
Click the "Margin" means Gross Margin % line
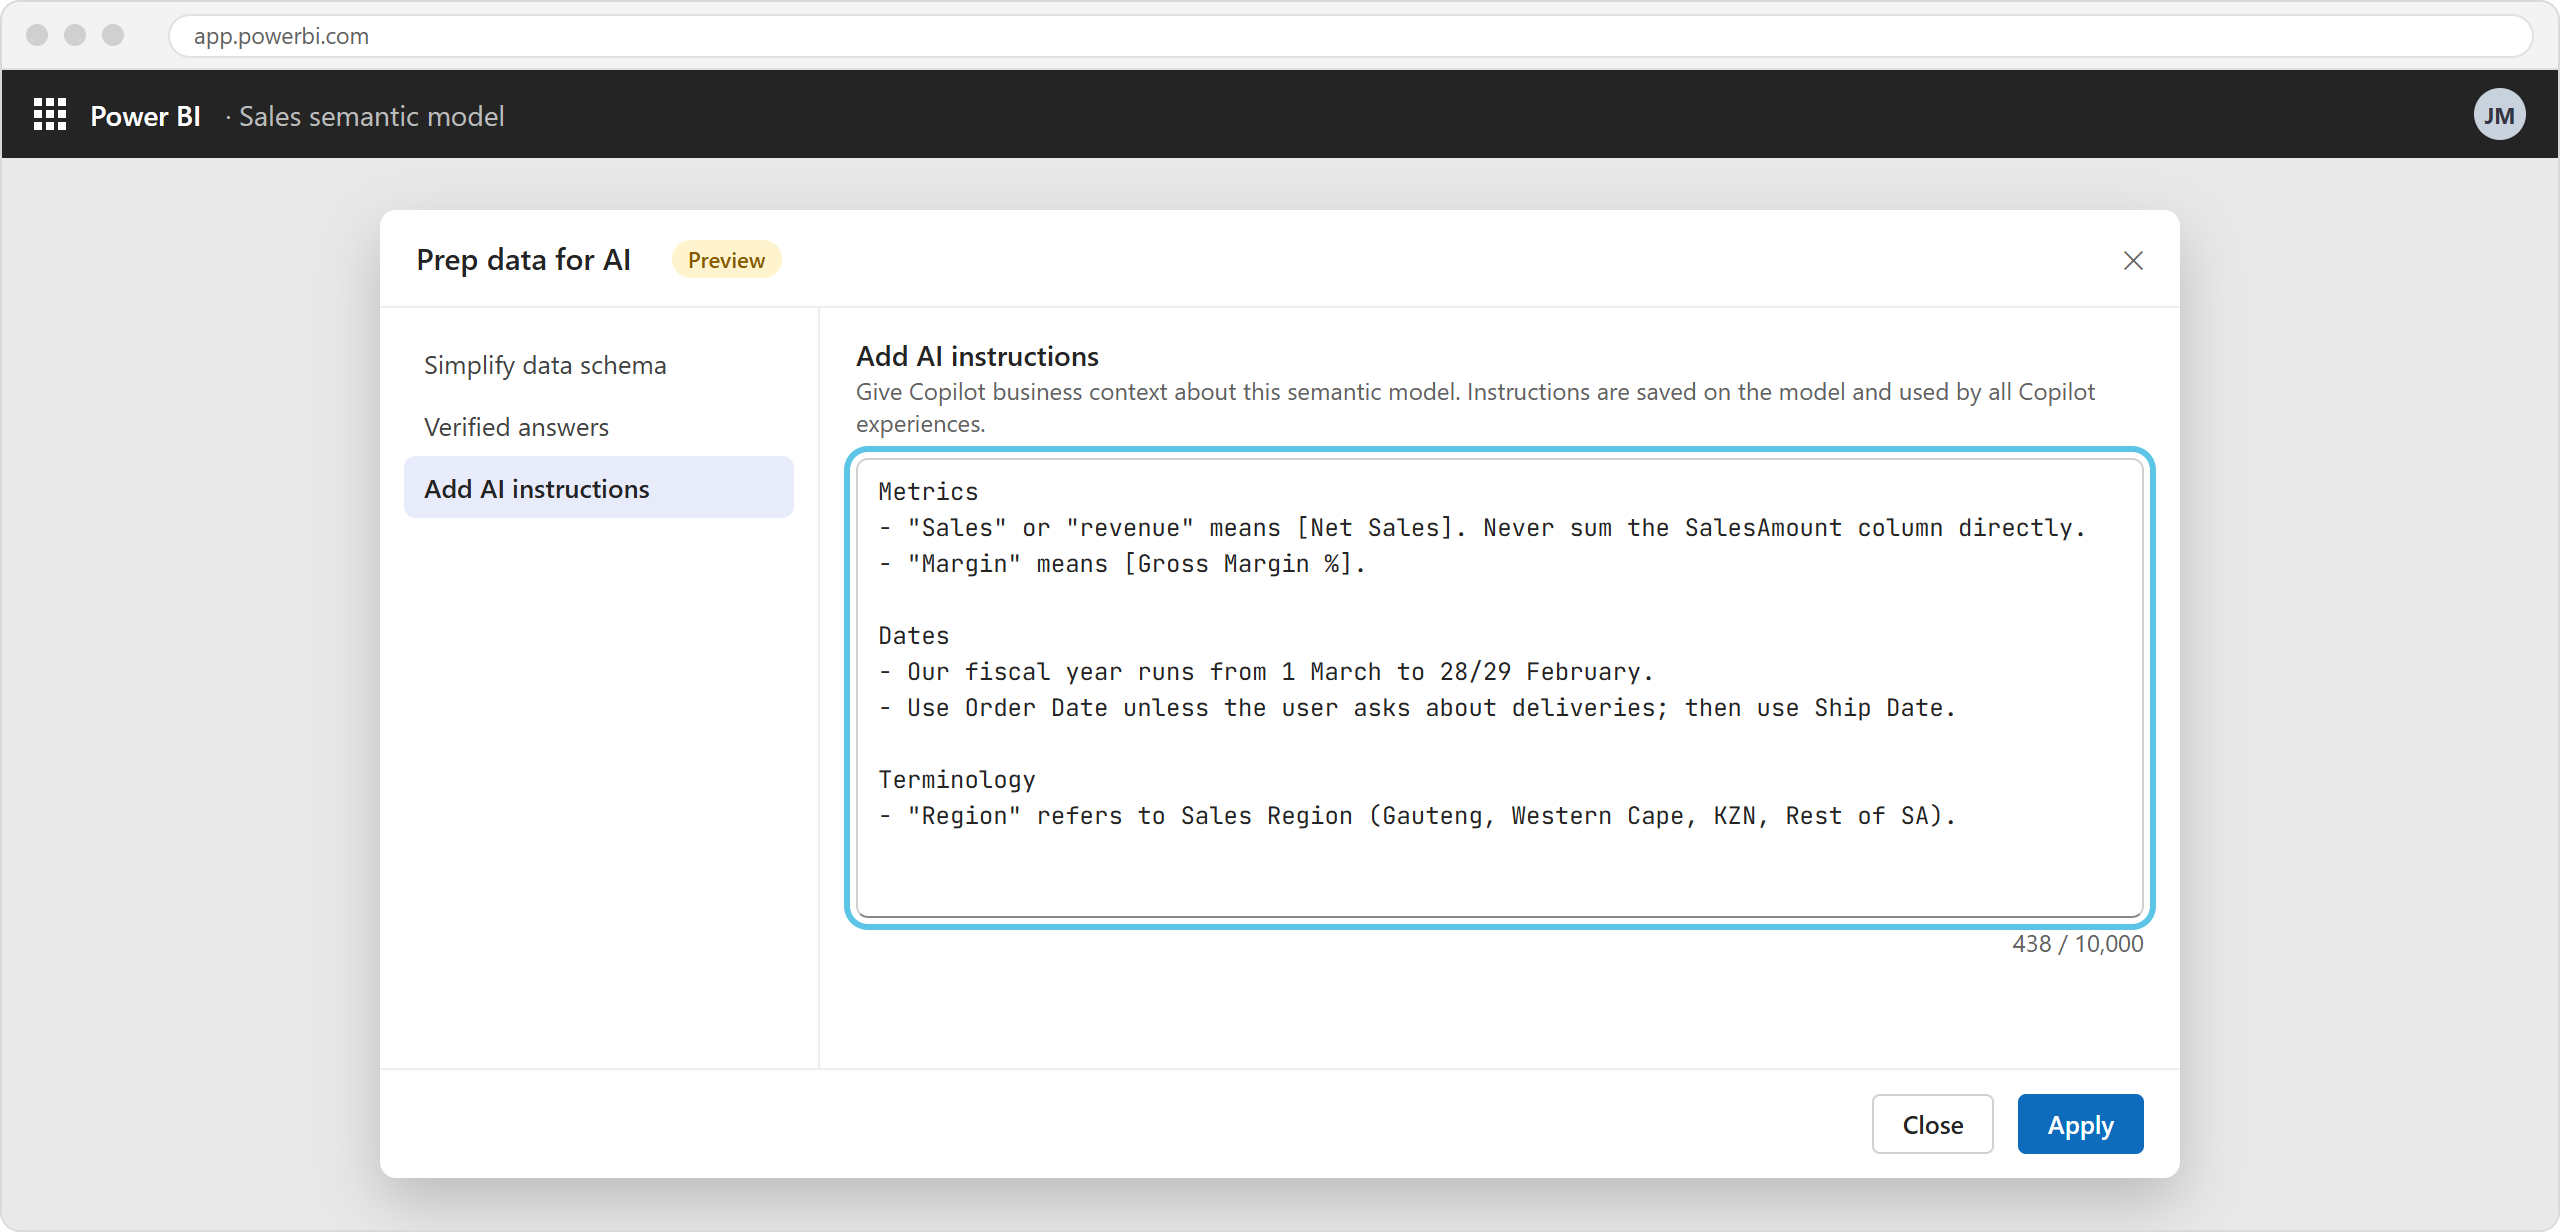(1122, 563)
